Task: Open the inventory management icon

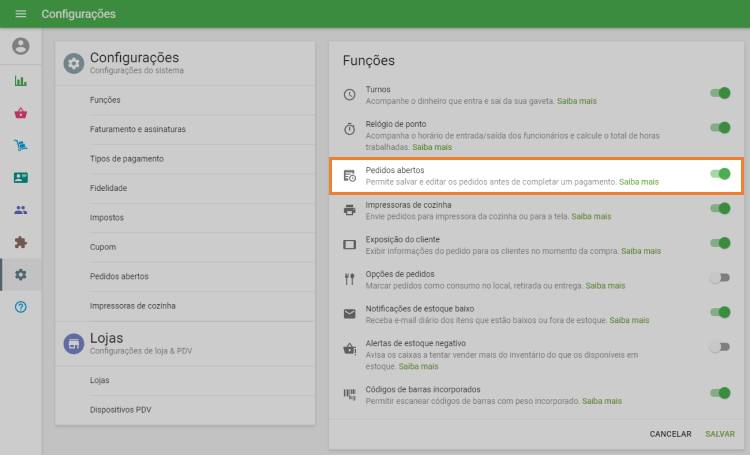Action: (x=21, y=145)
